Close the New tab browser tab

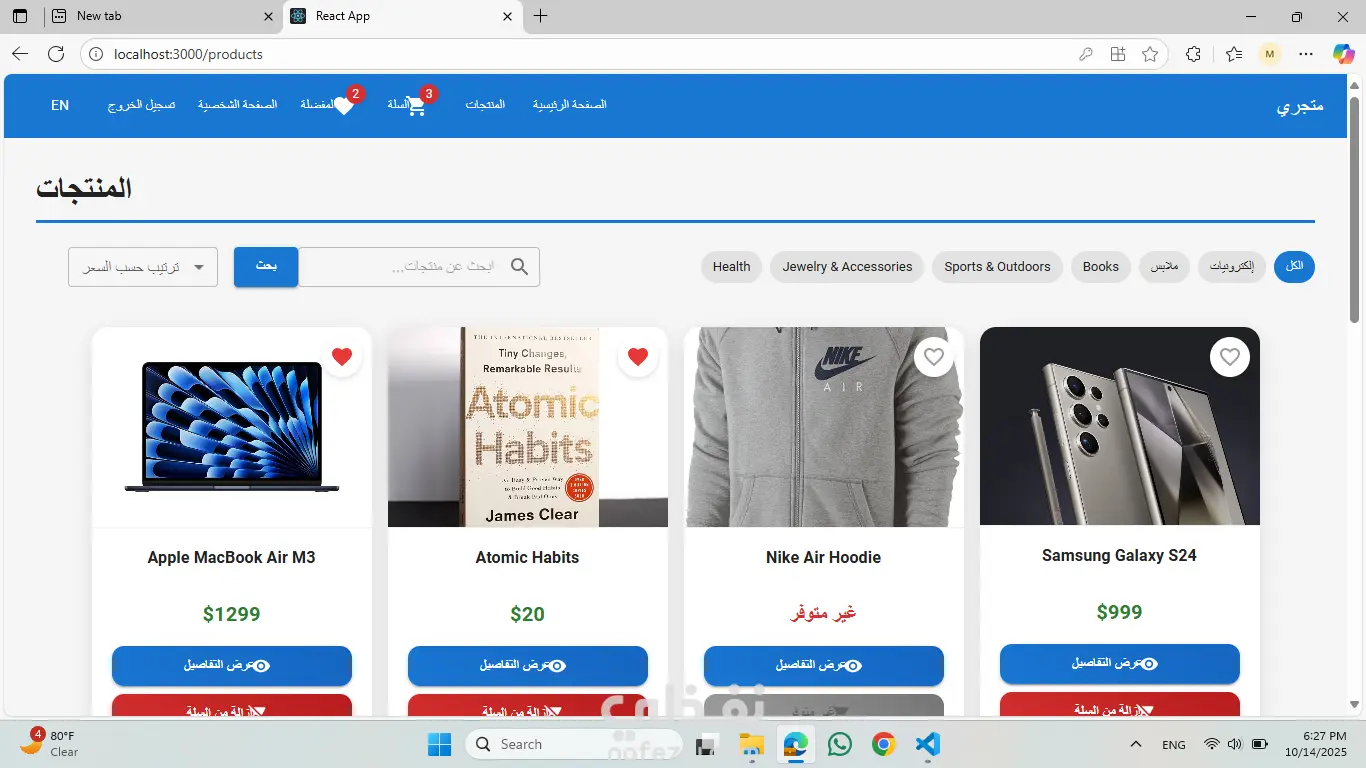[268, 16]
